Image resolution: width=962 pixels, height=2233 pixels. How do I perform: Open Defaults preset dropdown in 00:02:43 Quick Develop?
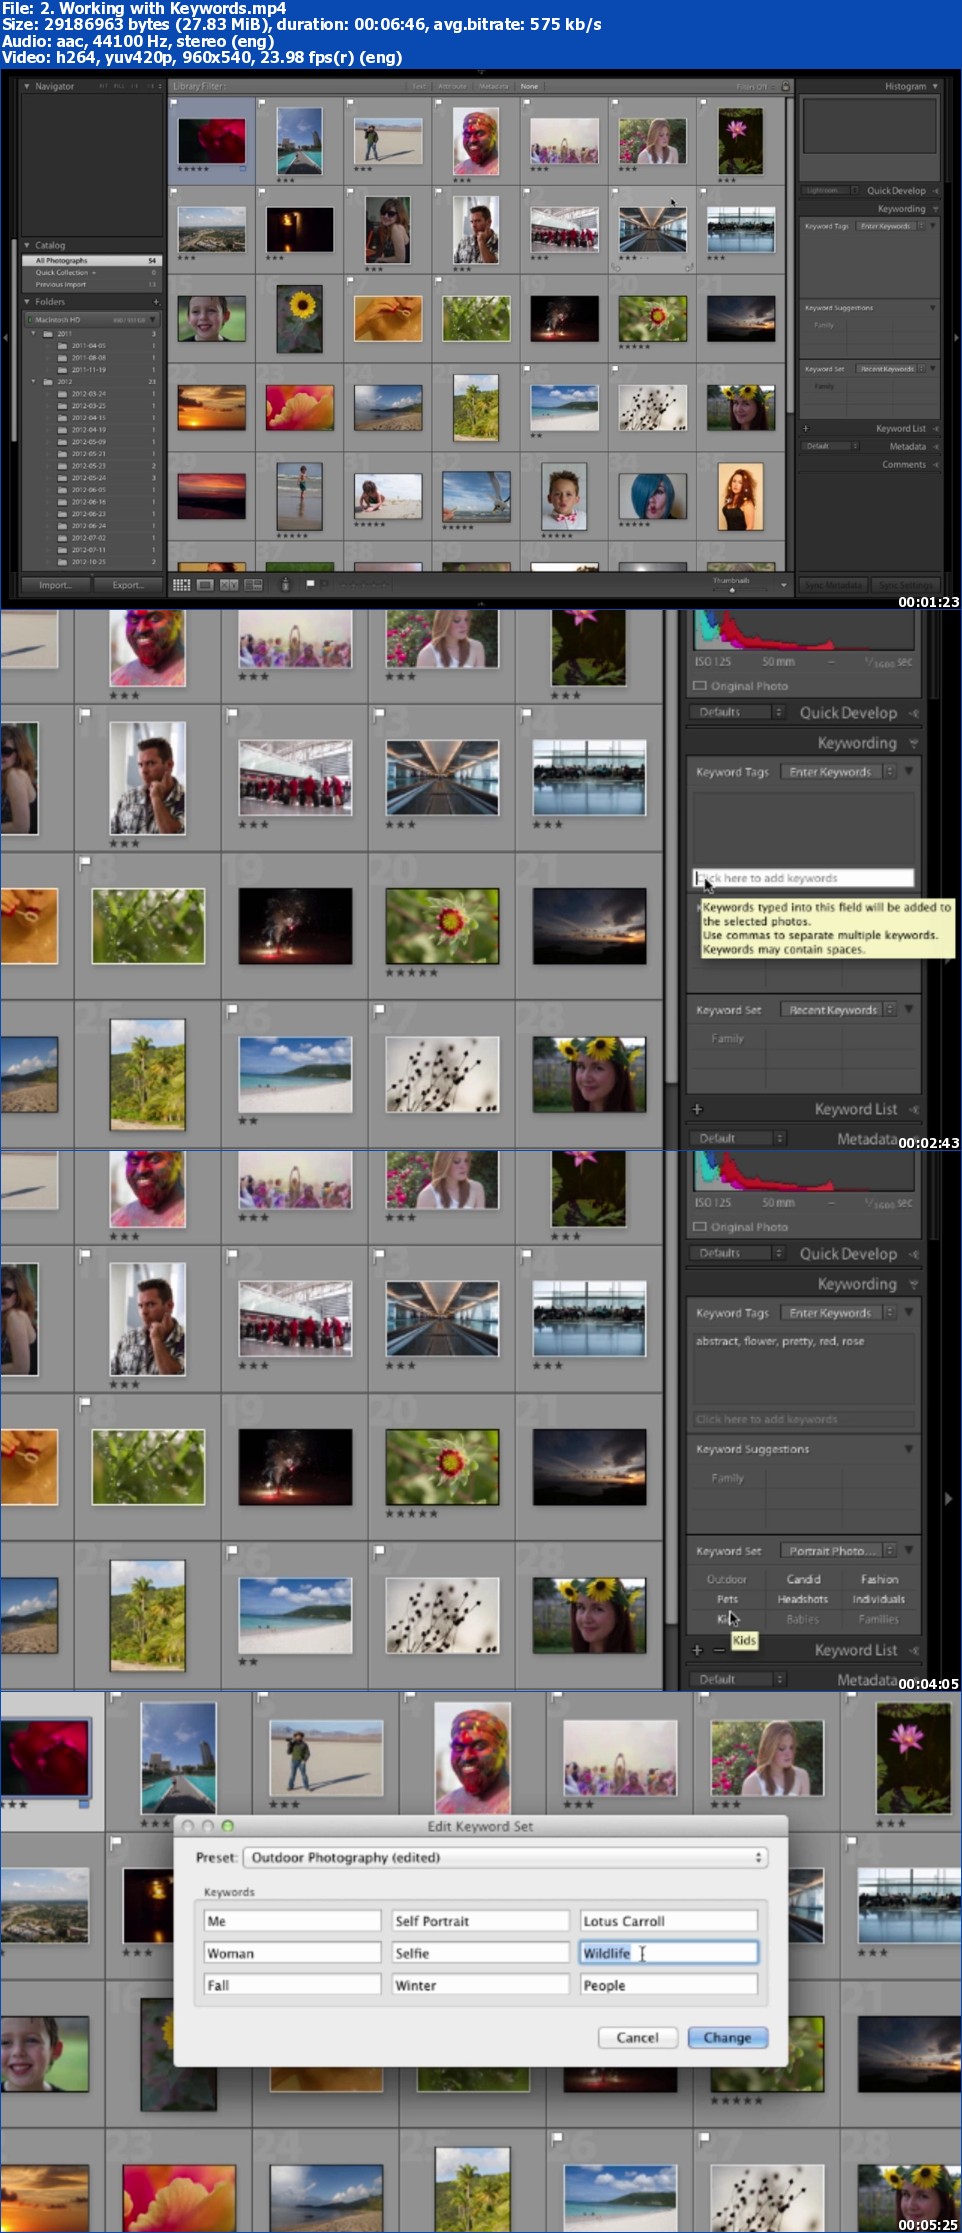pyautogui.click(x=737, y=712)
